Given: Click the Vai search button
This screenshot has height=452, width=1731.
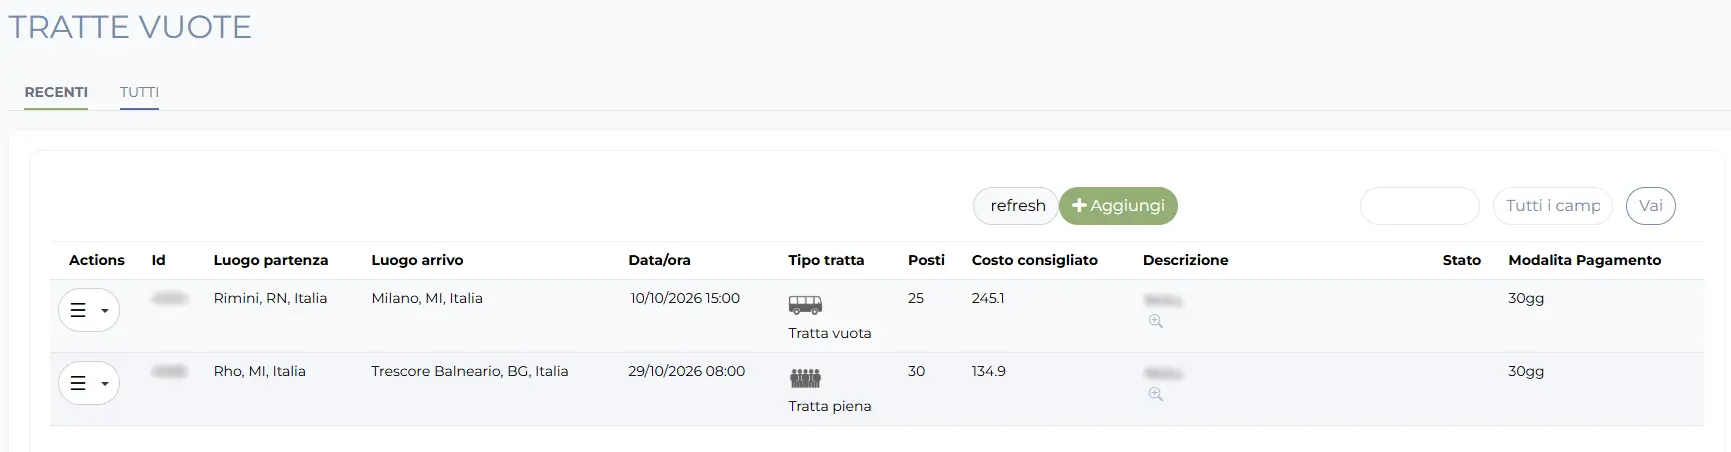Looking at the screenshot, I should click(x=1651, y=206).
